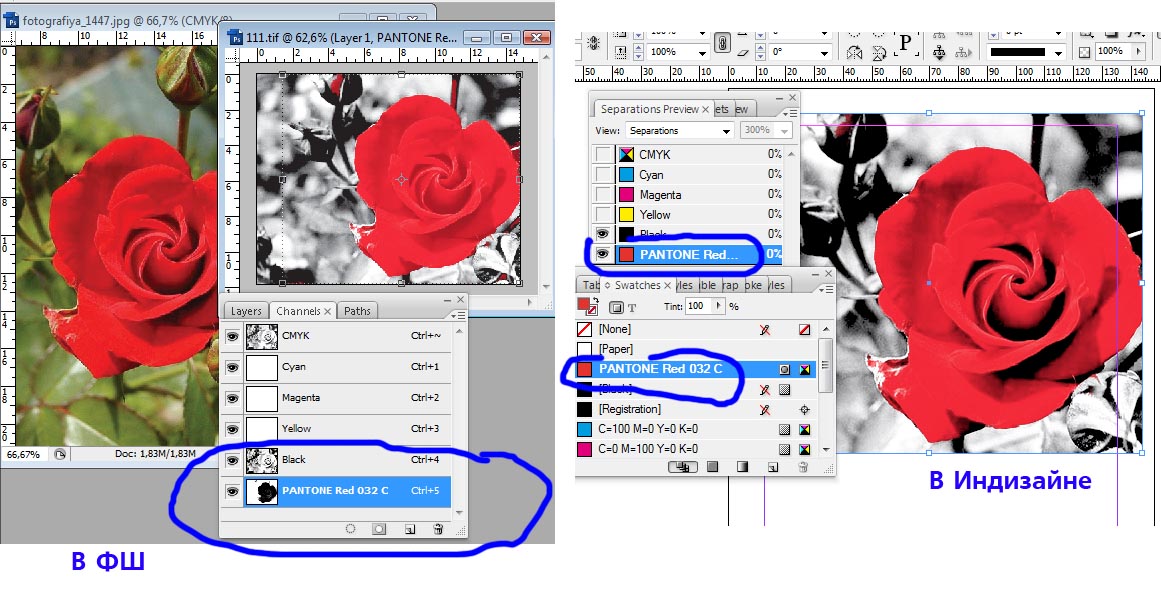
Task: Create new channel in Photoshop Channels panel
Action: (x=409, y=529)
